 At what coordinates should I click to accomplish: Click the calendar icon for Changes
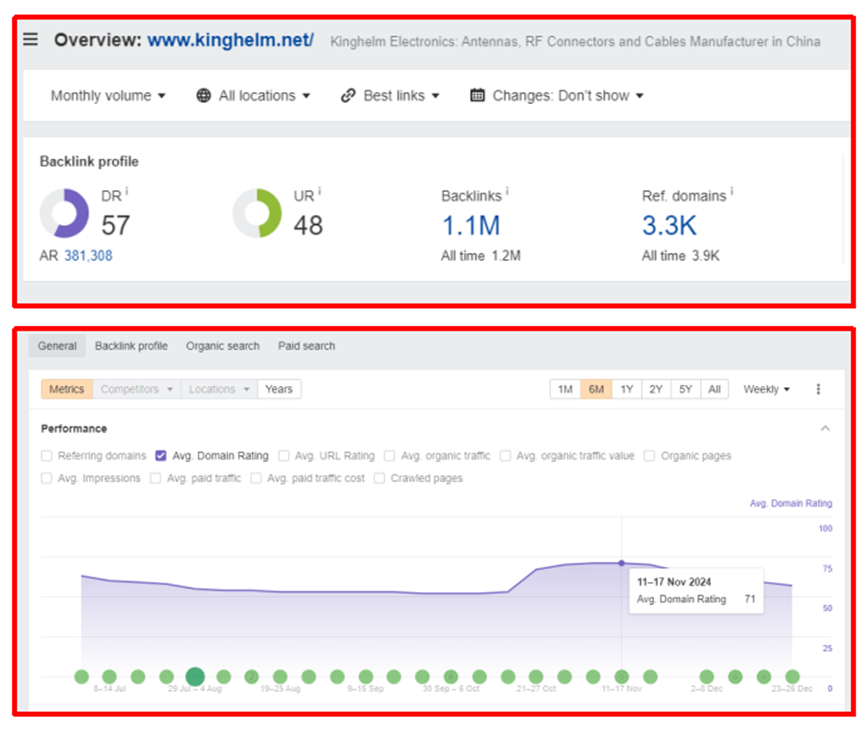(477, 96)
